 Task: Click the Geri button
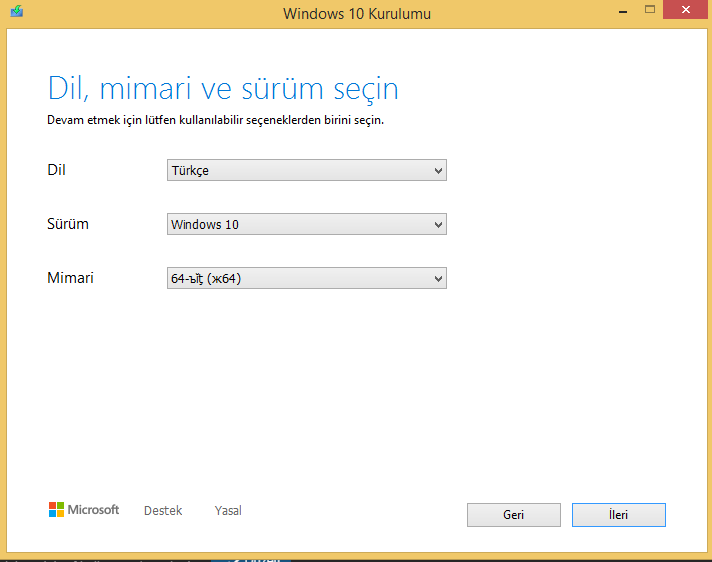pos(514,515)
